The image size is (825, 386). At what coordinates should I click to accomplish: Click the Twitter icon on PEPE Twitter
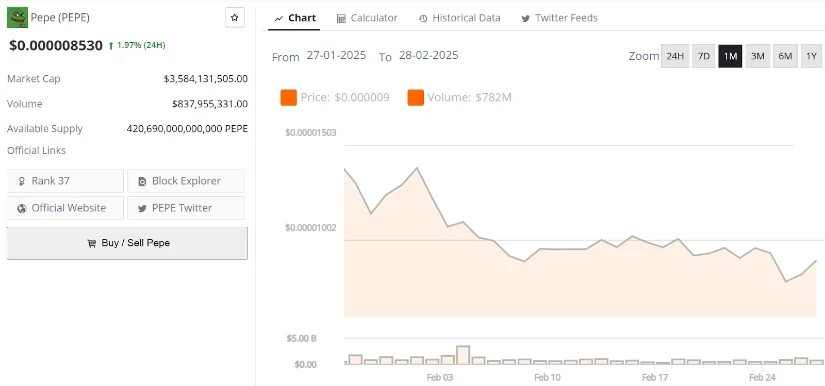pyautogui.click(x=142, y=208)
